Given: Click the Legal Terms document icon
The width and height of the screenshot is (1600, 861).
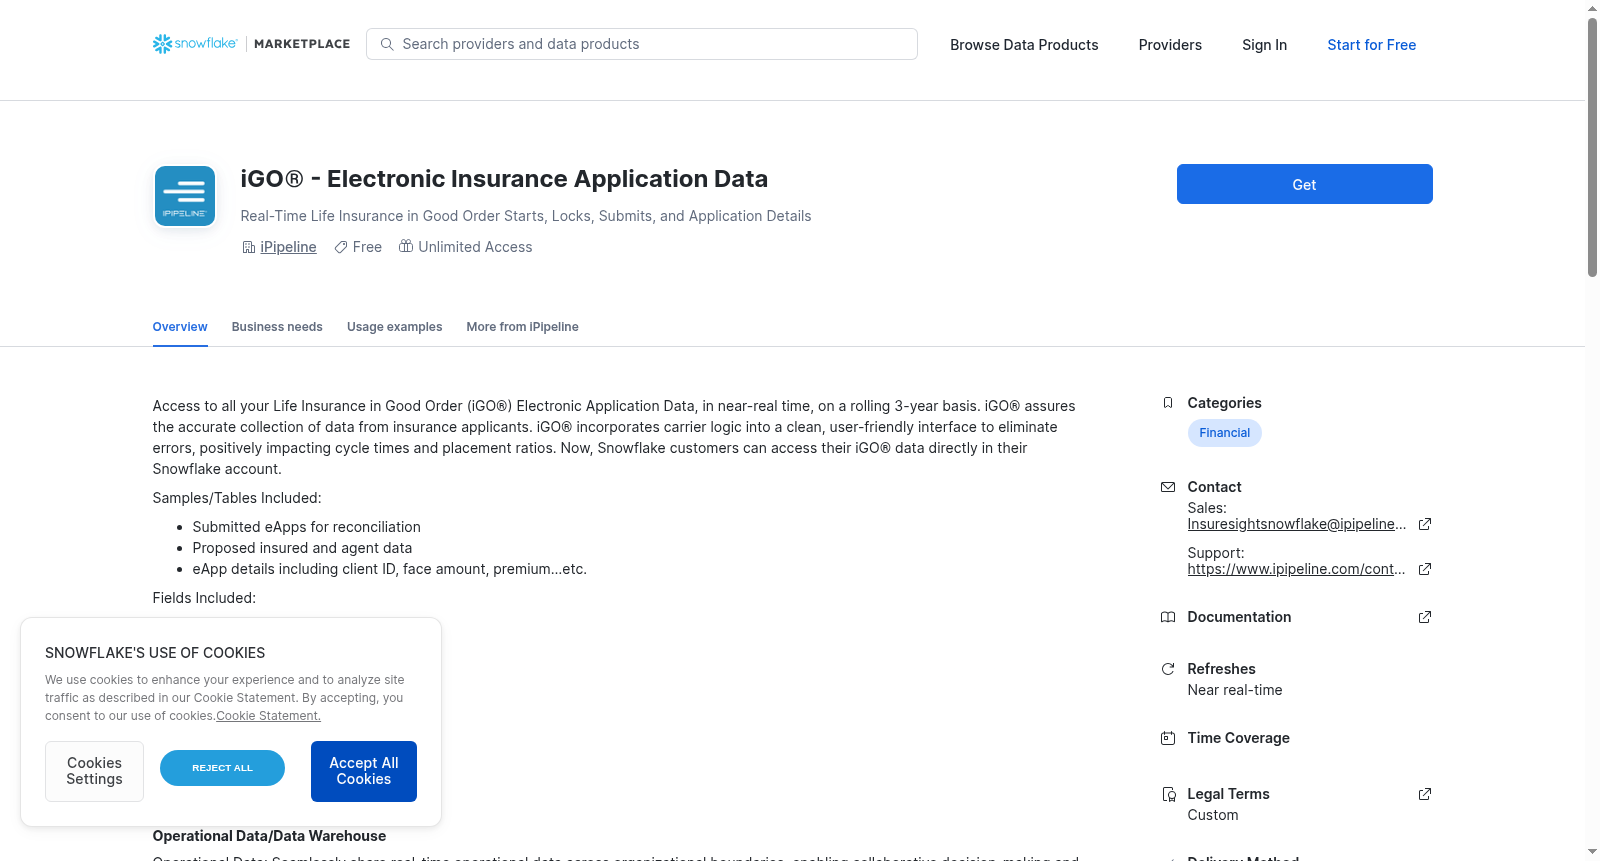Looking at the screenshot, I should click(x=1168, y=794).
